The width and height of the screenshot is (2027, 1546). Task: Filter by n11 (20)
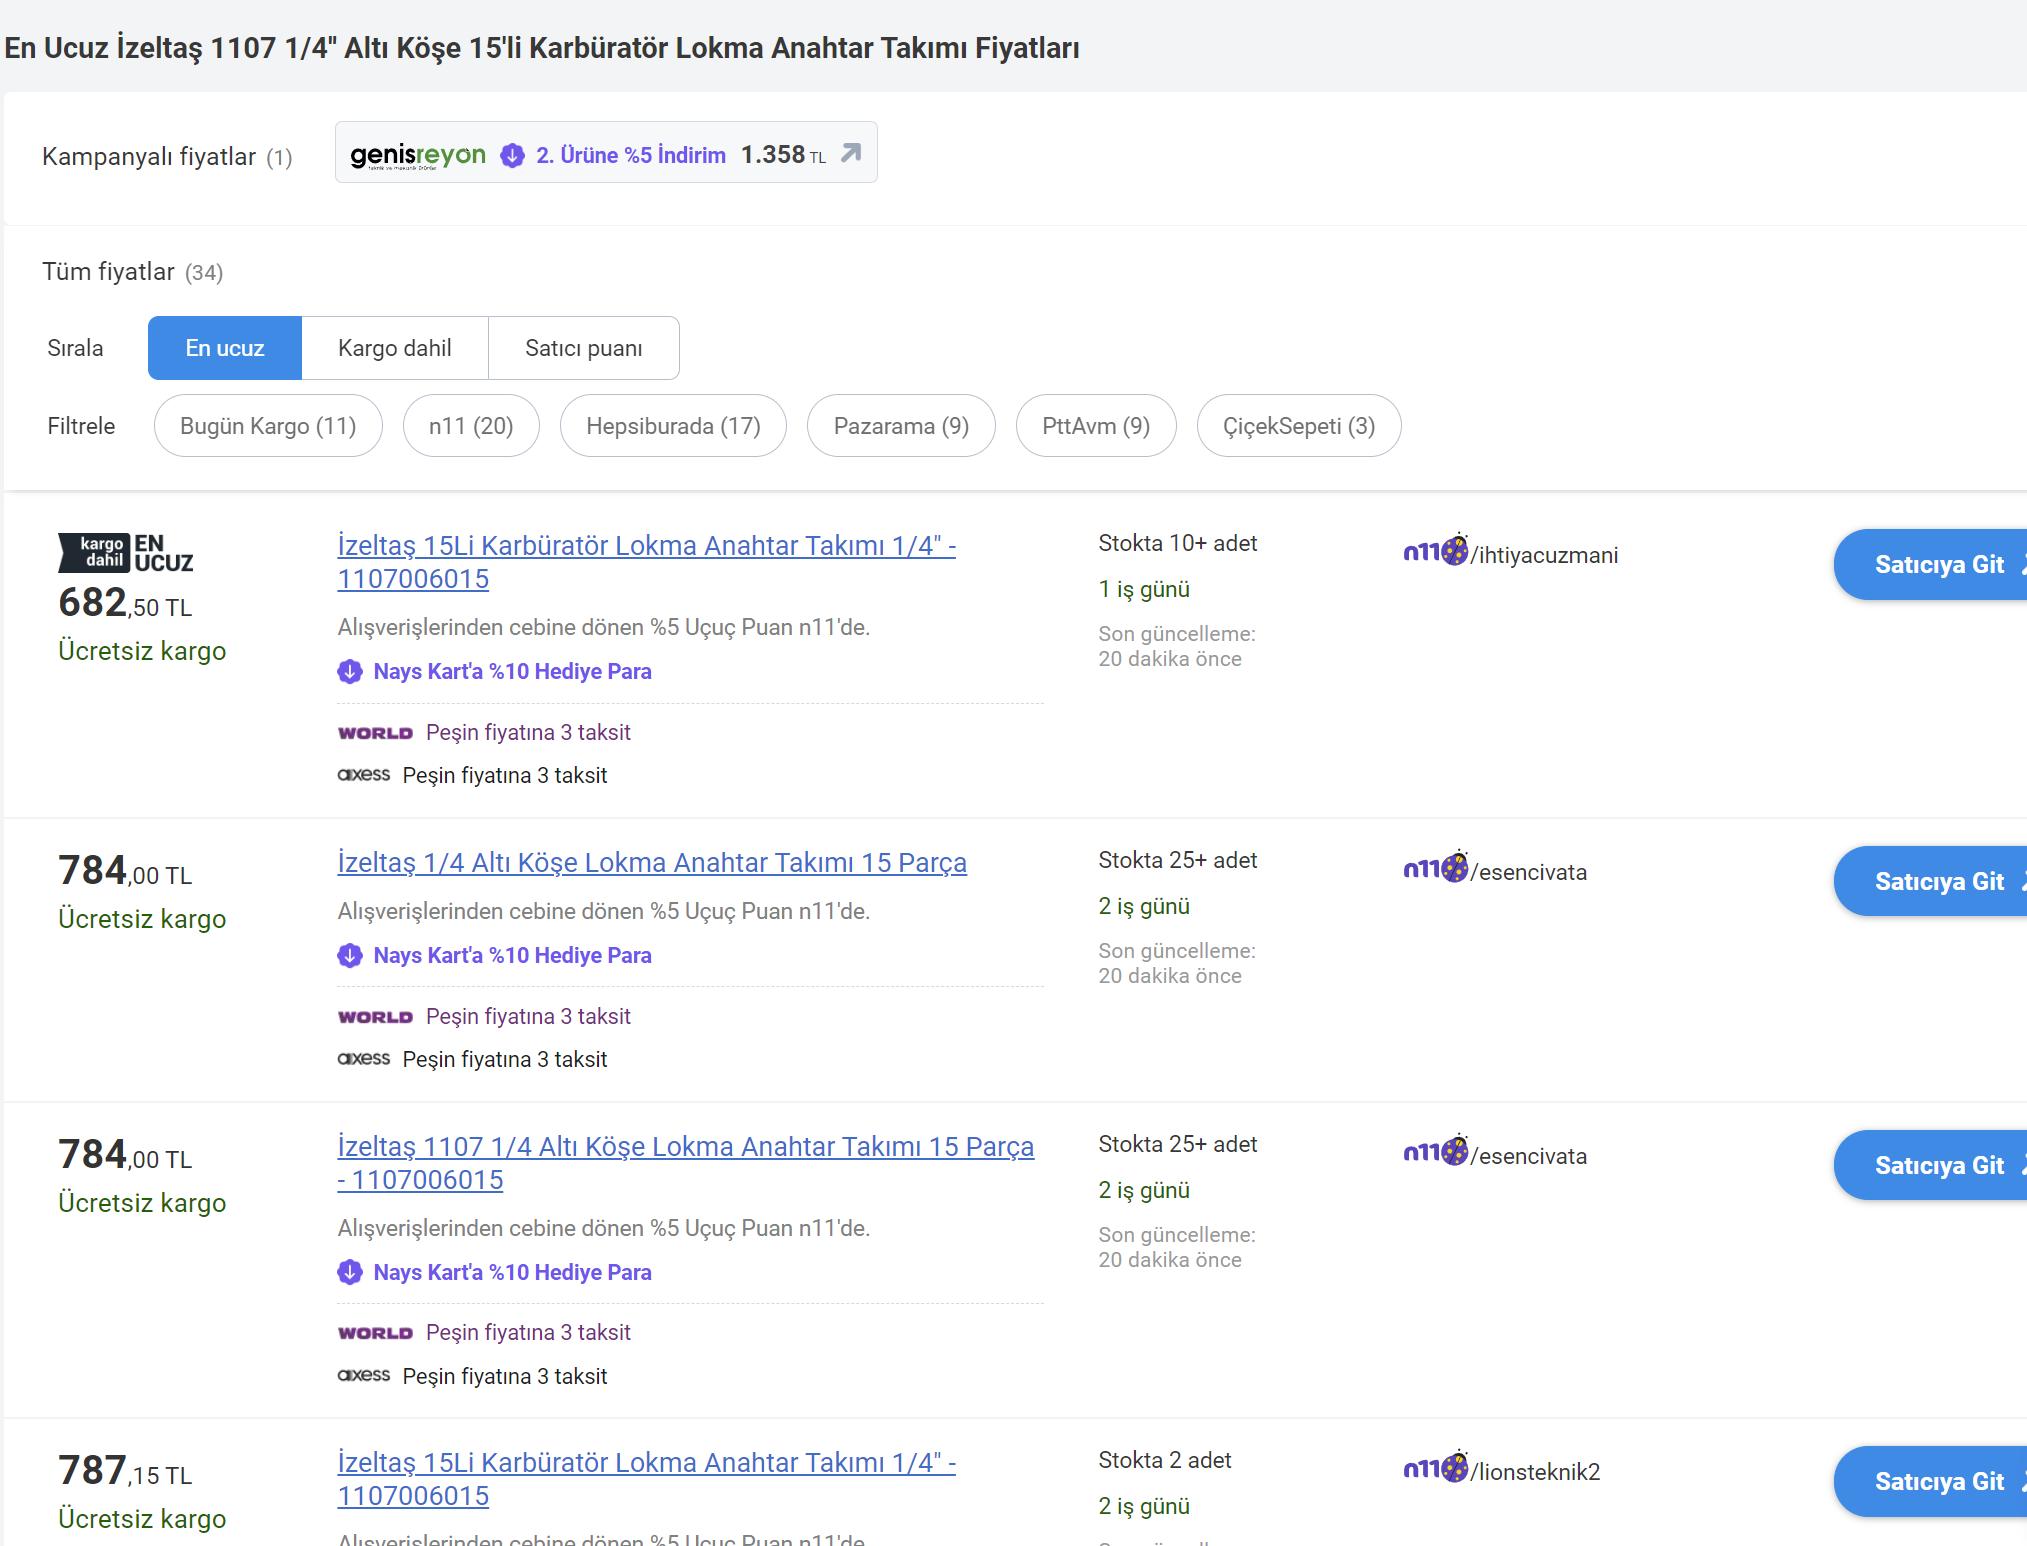point(471,426)
